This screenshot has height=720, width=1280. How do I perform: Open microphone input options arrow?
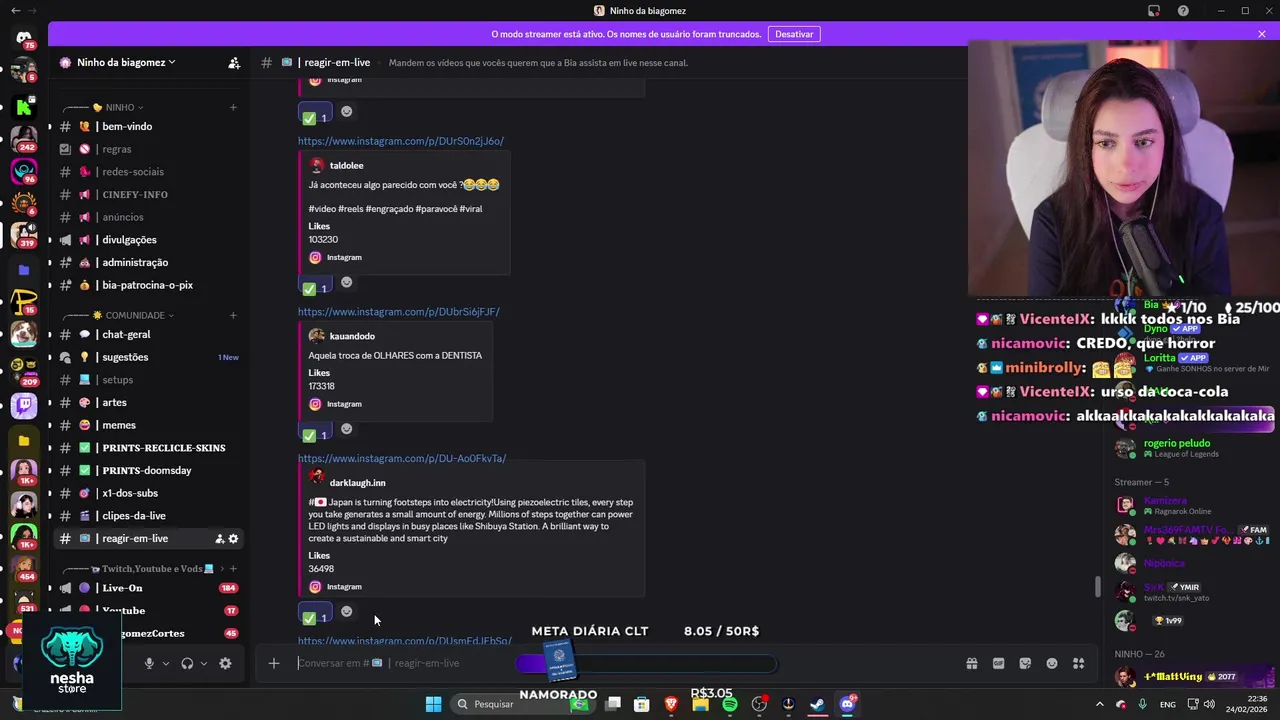point(166,663)
